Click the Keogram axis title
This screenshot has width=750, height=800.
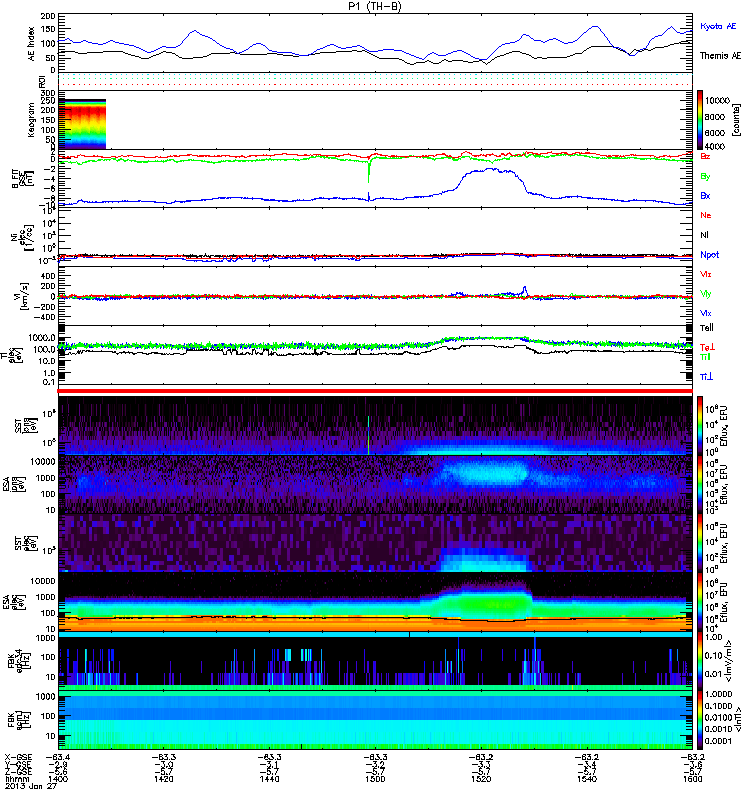[32, 120]
